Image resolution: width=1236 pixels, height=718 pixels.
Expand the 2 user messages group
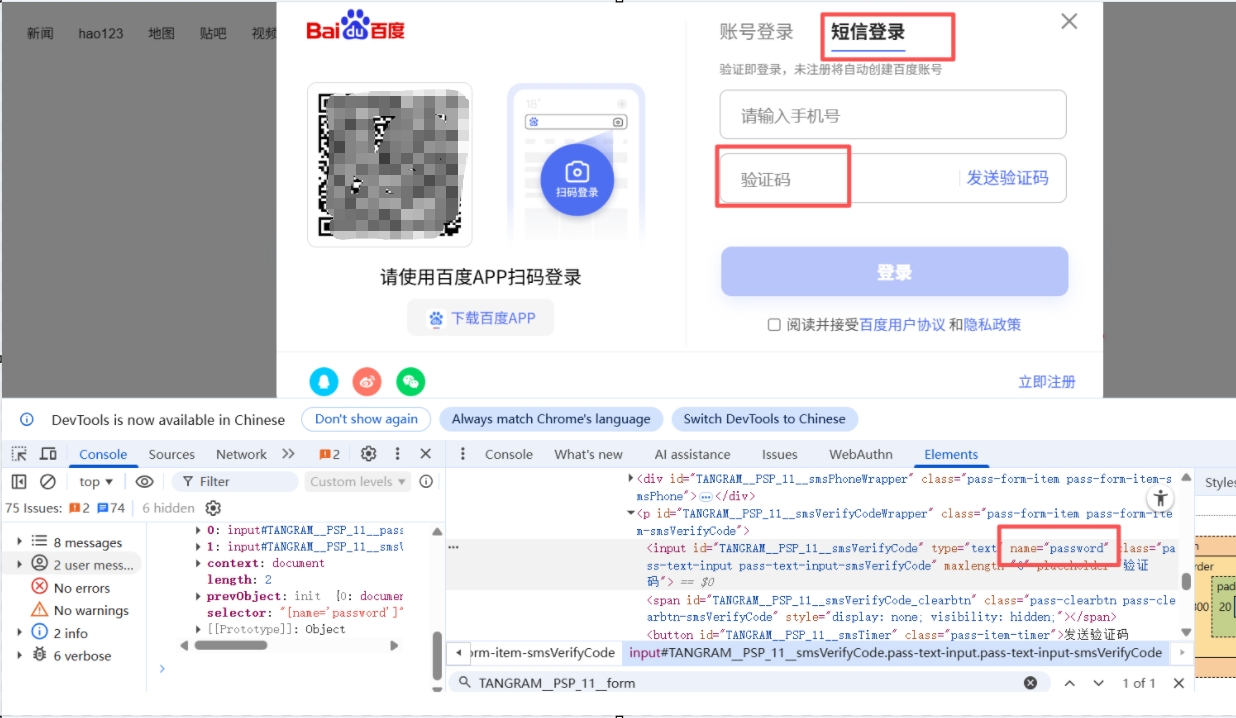click(20, 564)
